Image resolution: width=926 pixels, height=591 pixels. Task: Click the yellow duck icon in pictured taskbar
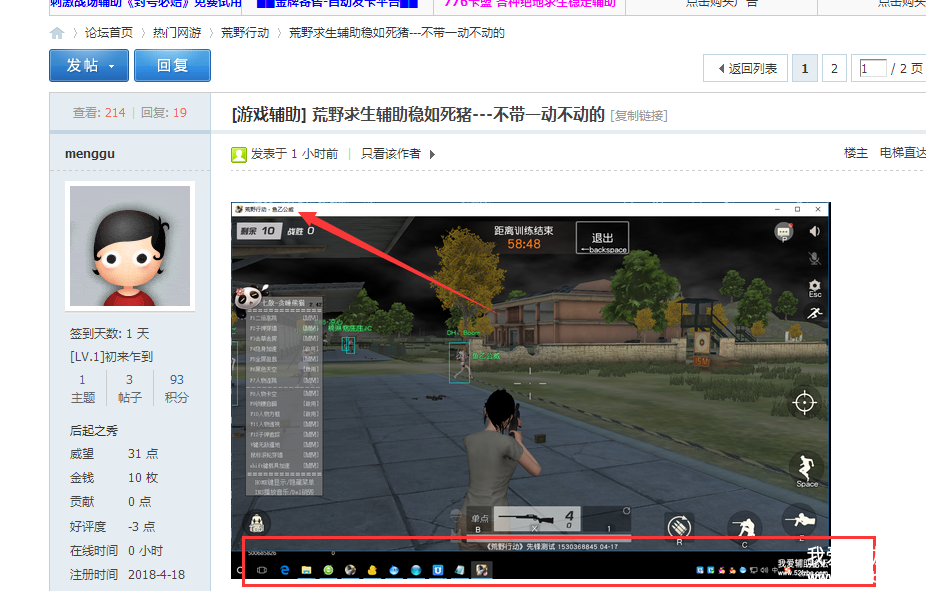pyautogui.click(x=372, y=570)
